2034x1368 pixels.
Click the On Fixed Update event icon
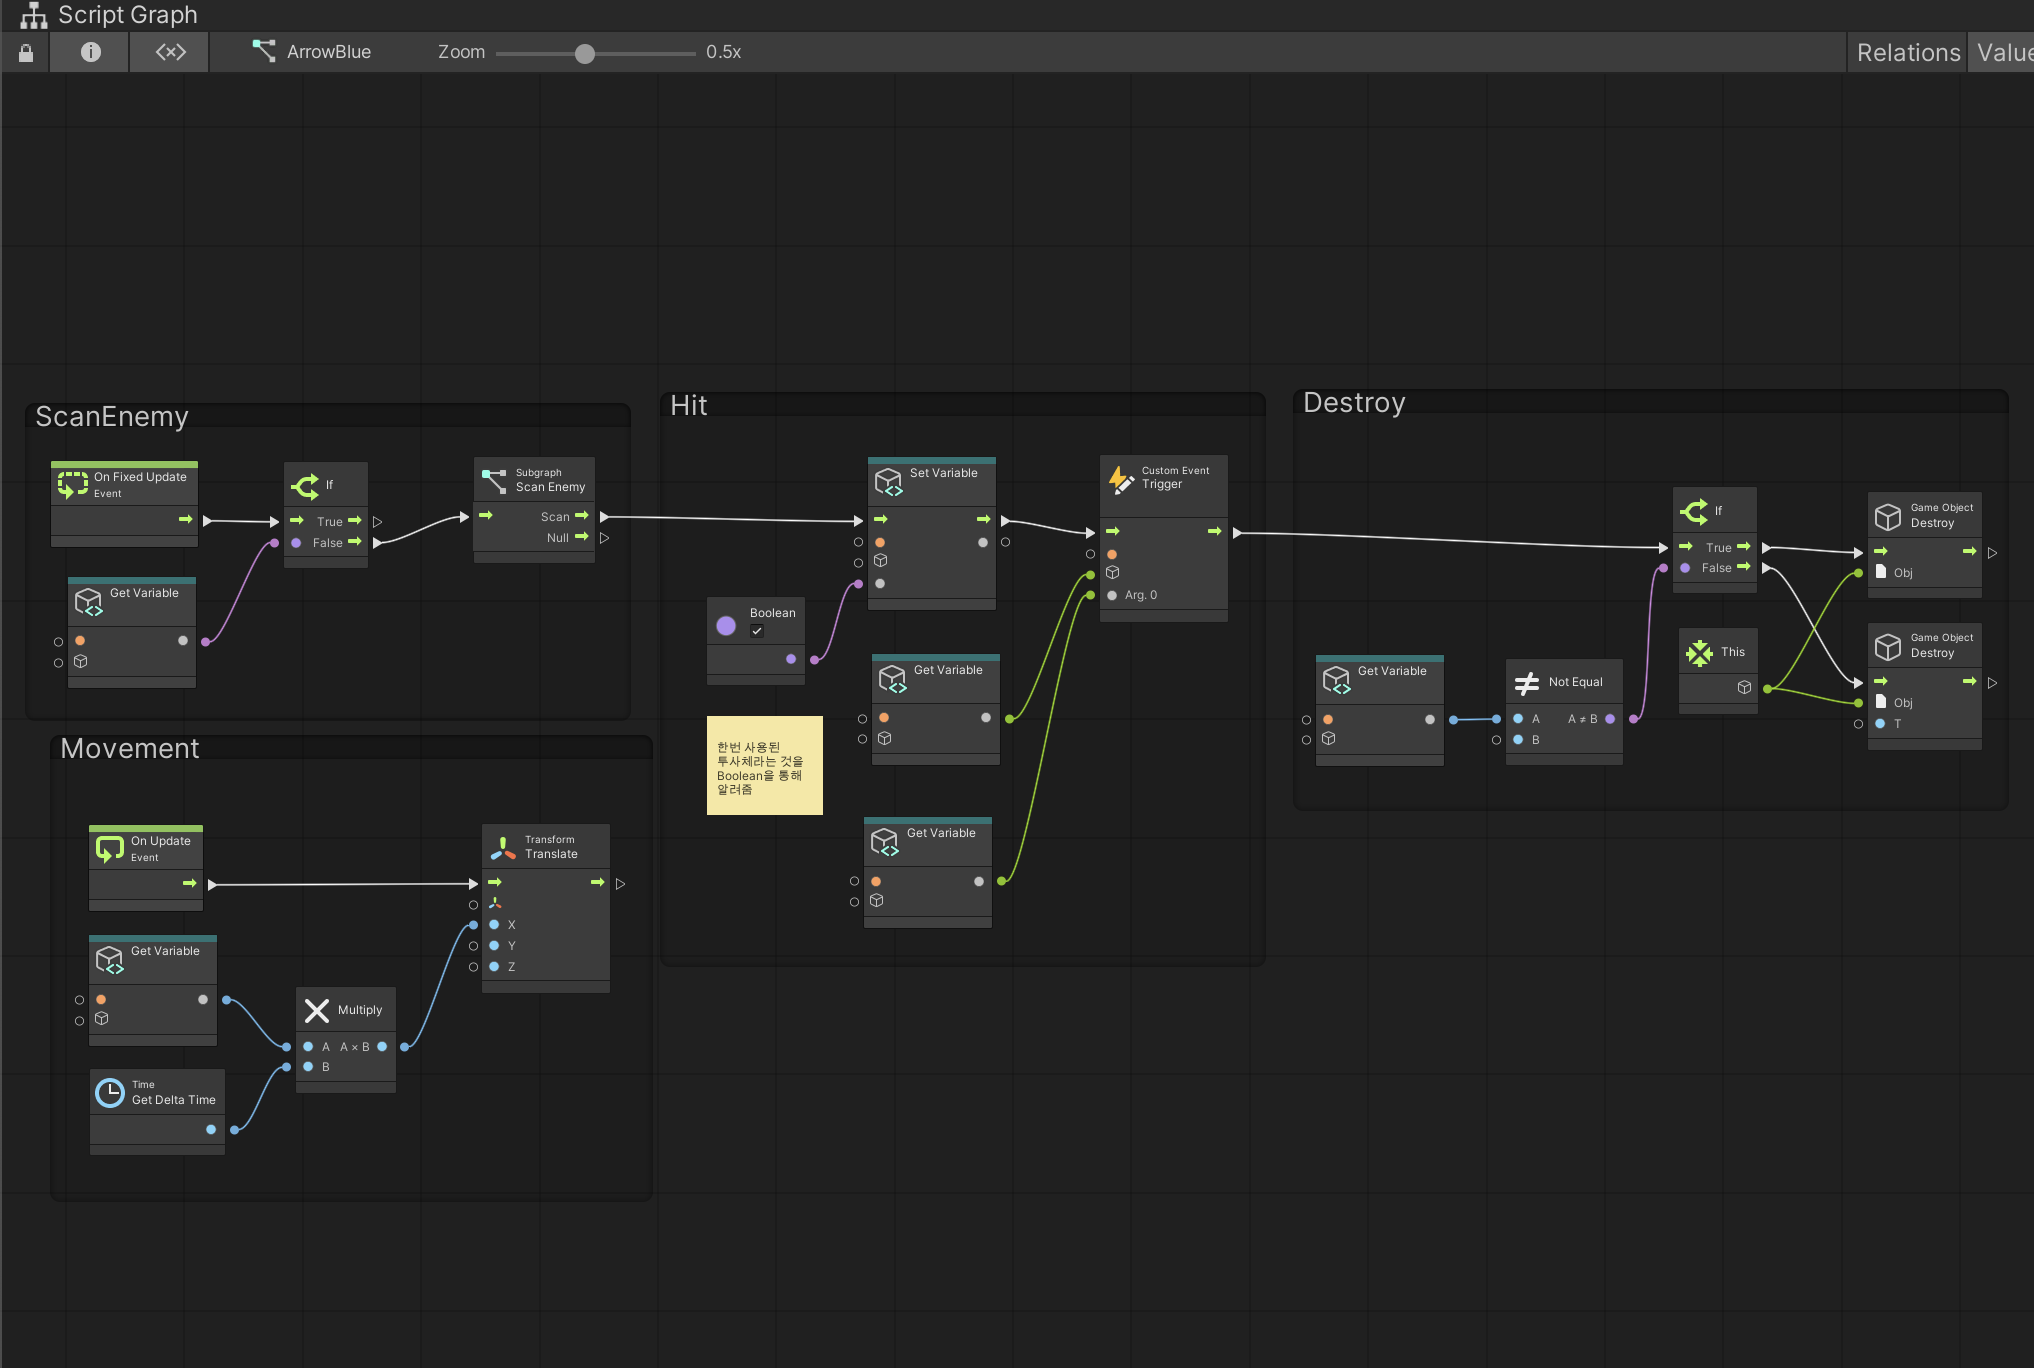click(72, 485)
